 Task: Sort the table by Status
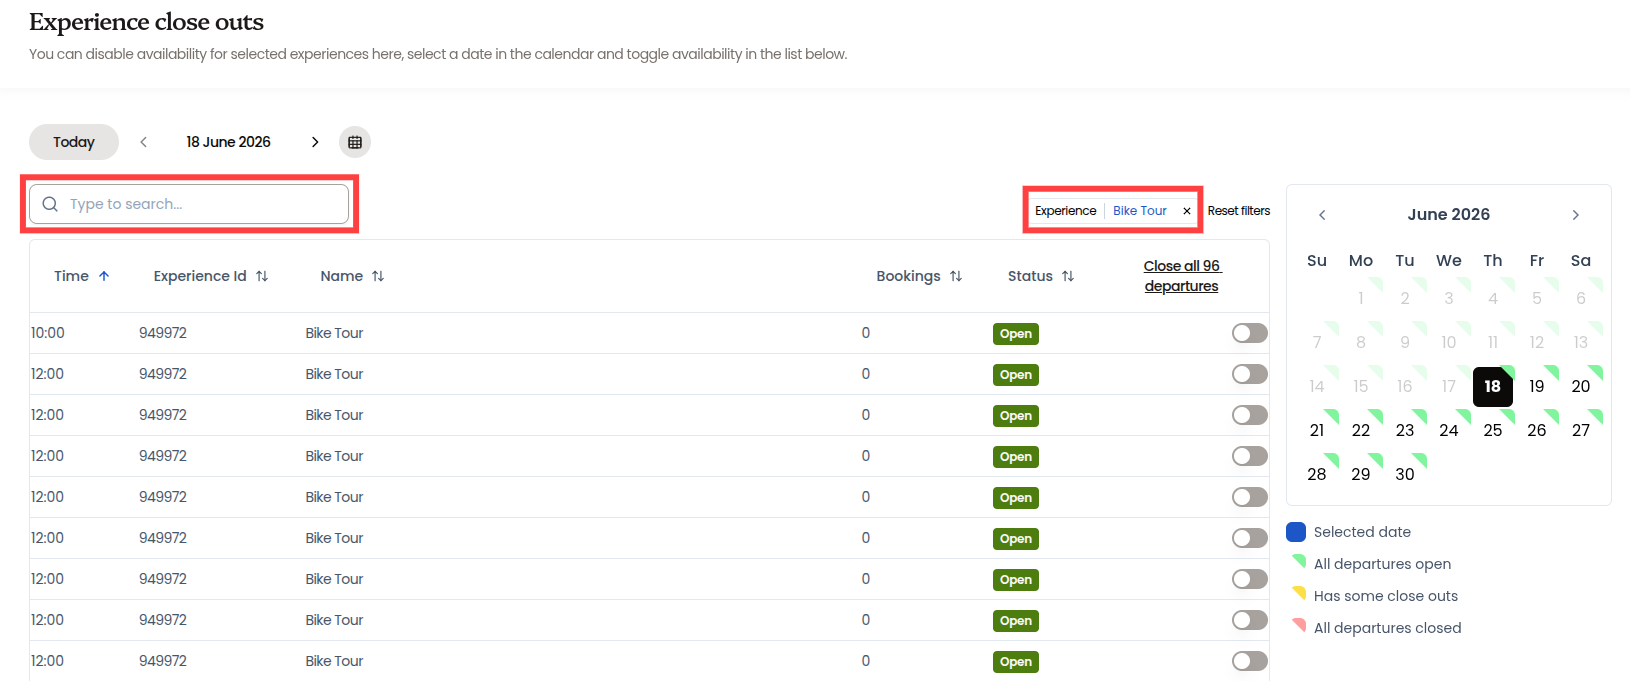(1041, 276)
